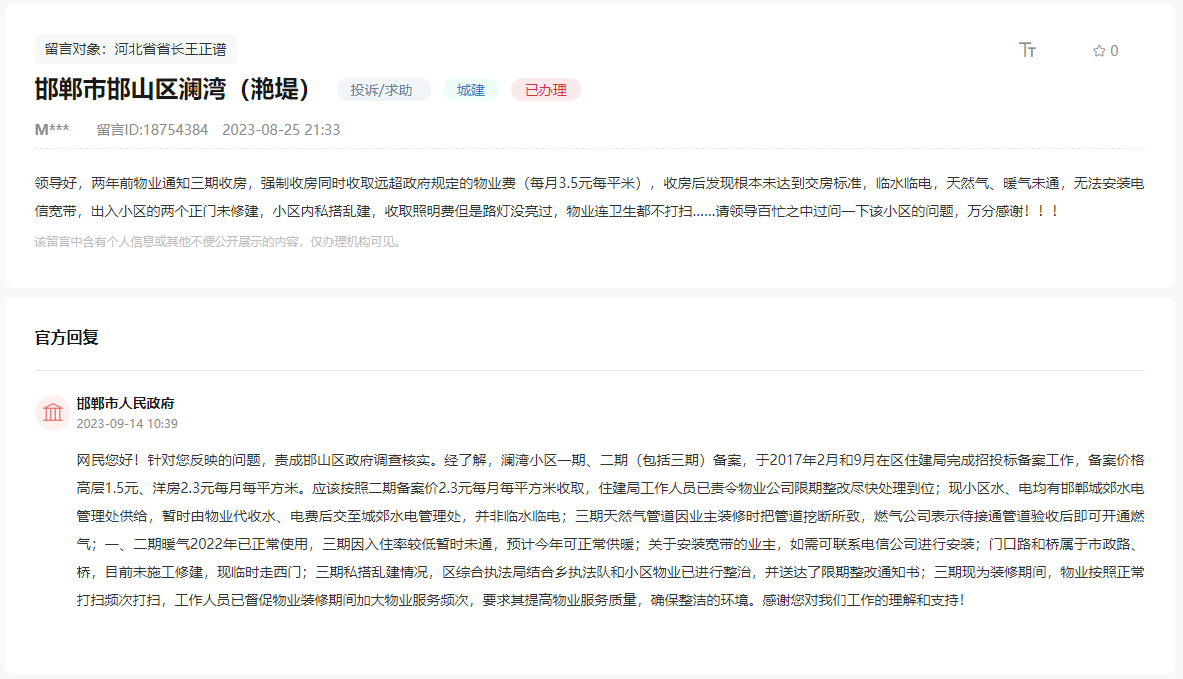The height and width of the screenshot is (679, 1183).
Task: Click the reply timestamp 2023-09-14 10:39
Action: click(127, 424)
